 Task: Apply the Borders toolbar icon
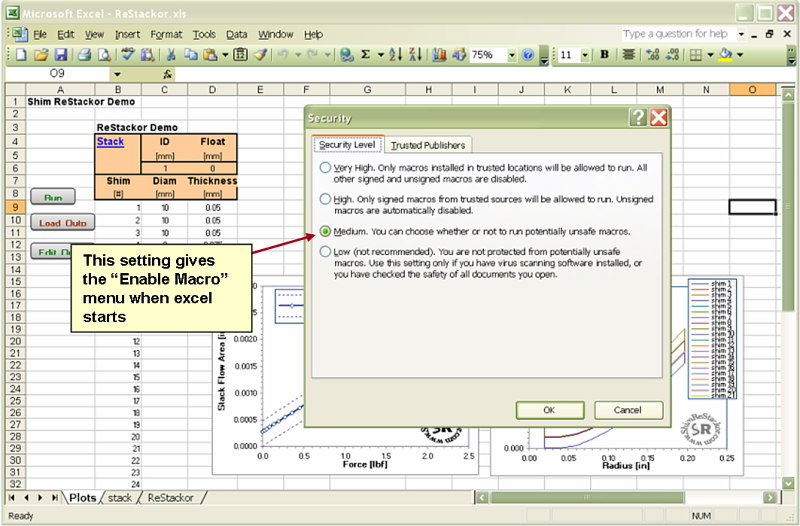696,55
